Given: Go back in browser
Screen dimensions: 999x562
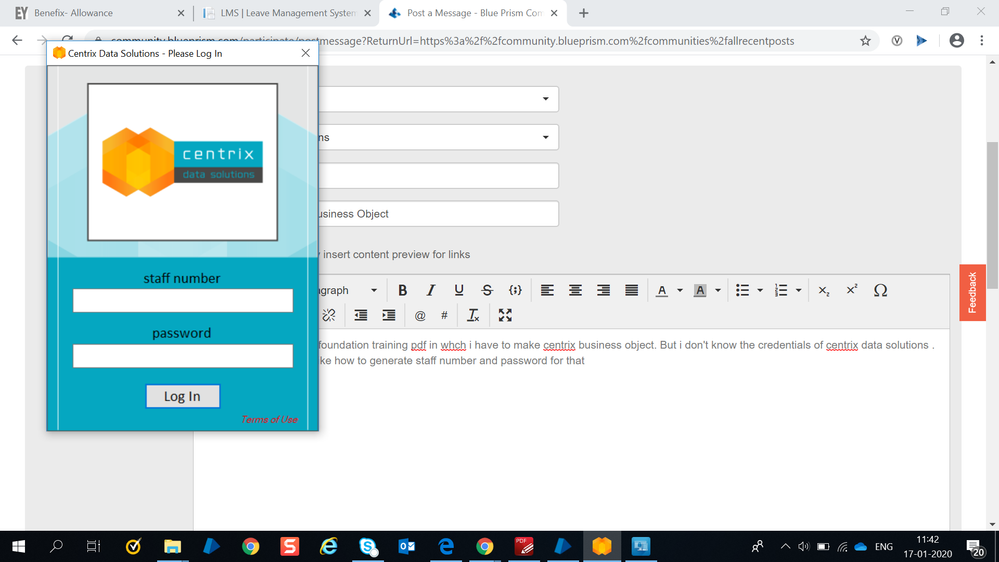Looking at the screenshot, I should pos(17,41).
